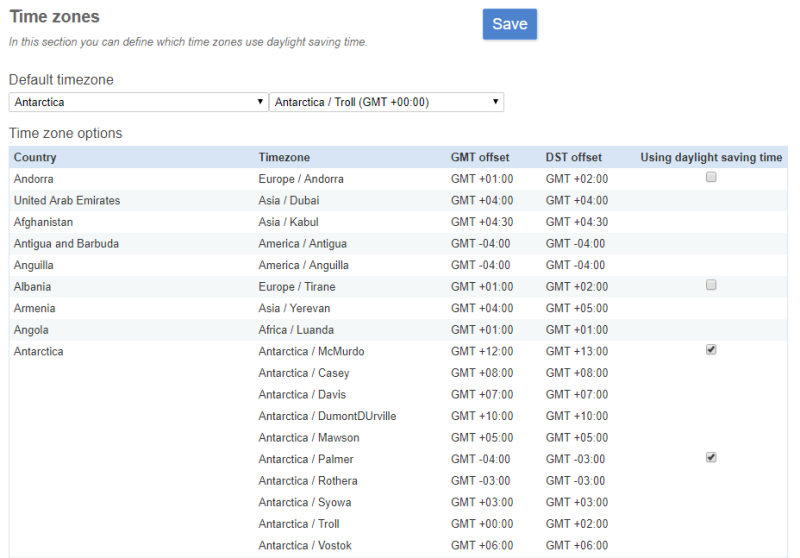
Task: Tick the daylight saving checkbox for Albania
Action: pyautogui.click(x=711, y=285)
